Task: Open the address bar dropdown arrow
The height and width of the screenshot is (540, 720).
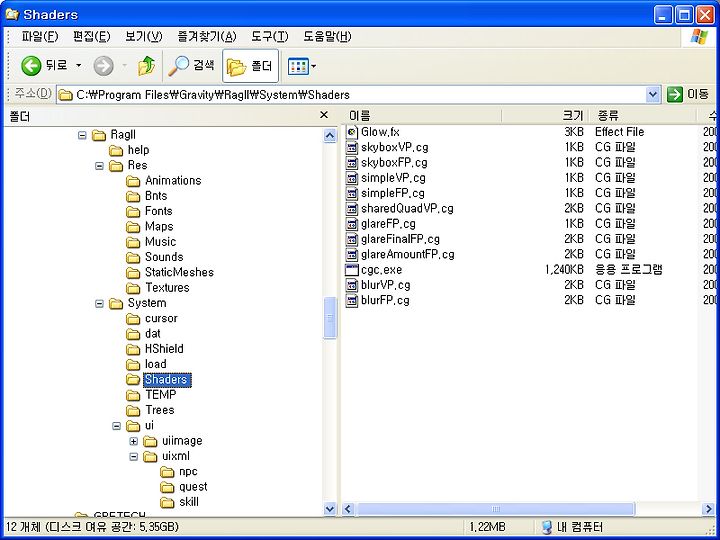Action: 652,95
